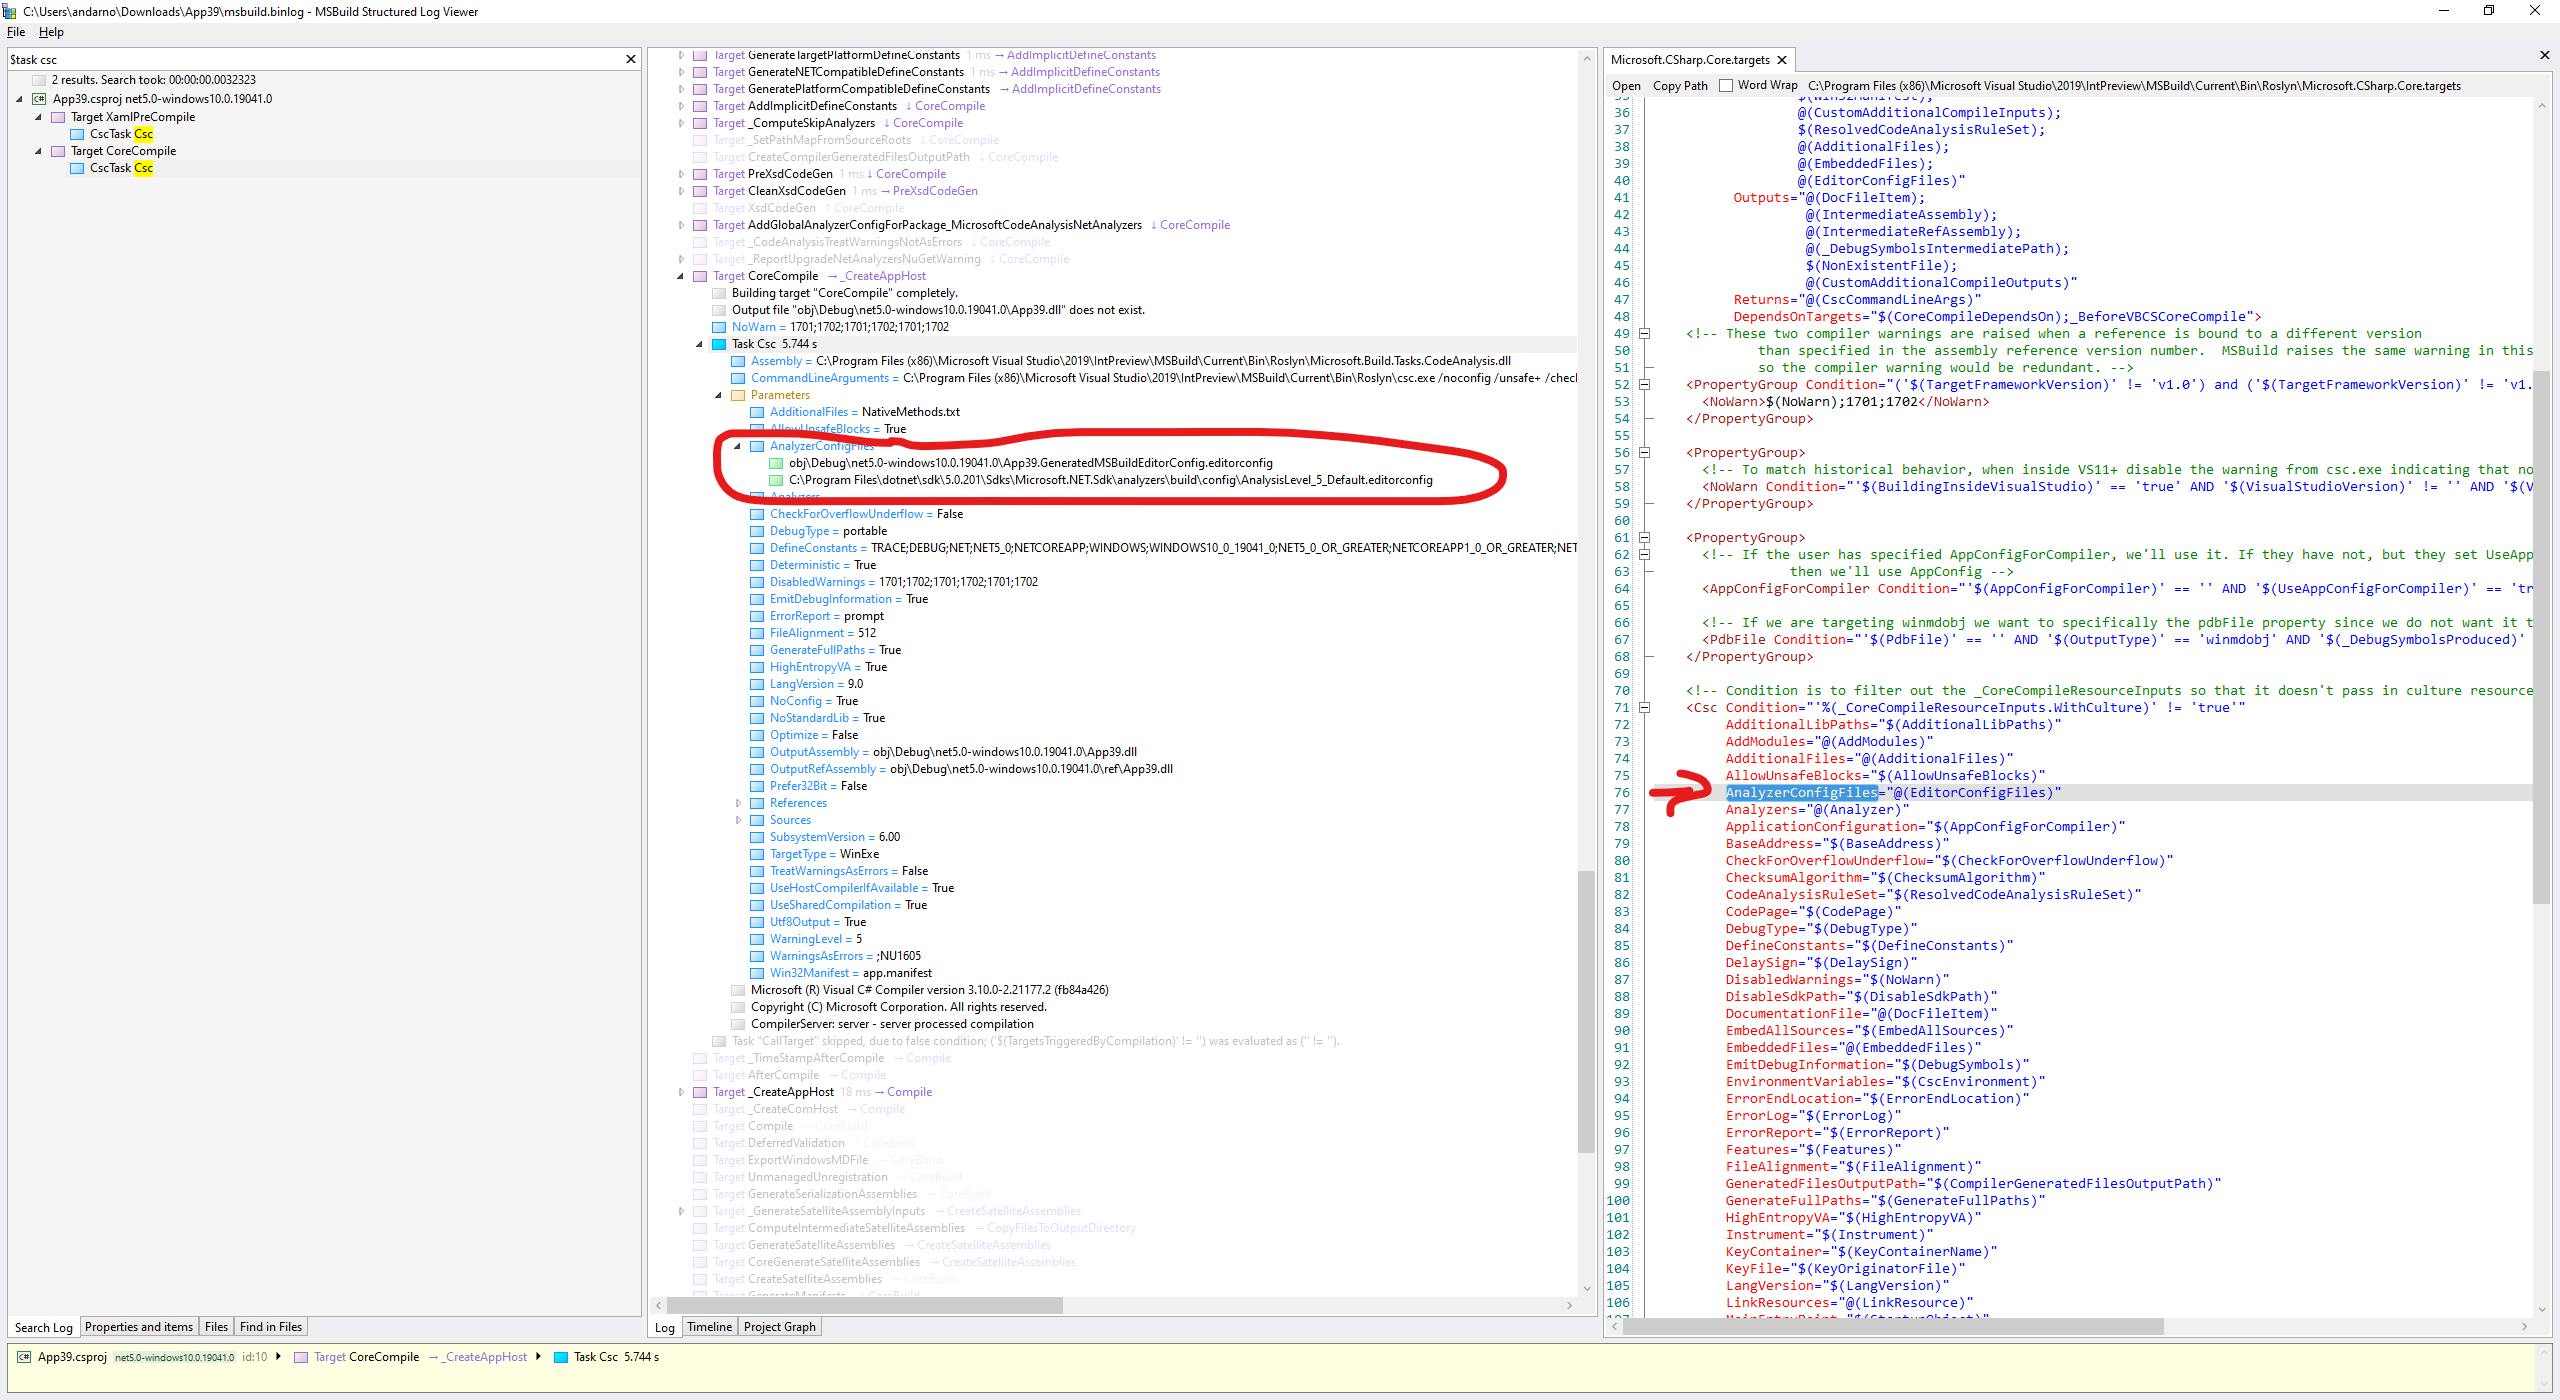2560x1400 pixels.
Task: Collapse the PropertyGroup region at line 61
Action: [1644, 538]
